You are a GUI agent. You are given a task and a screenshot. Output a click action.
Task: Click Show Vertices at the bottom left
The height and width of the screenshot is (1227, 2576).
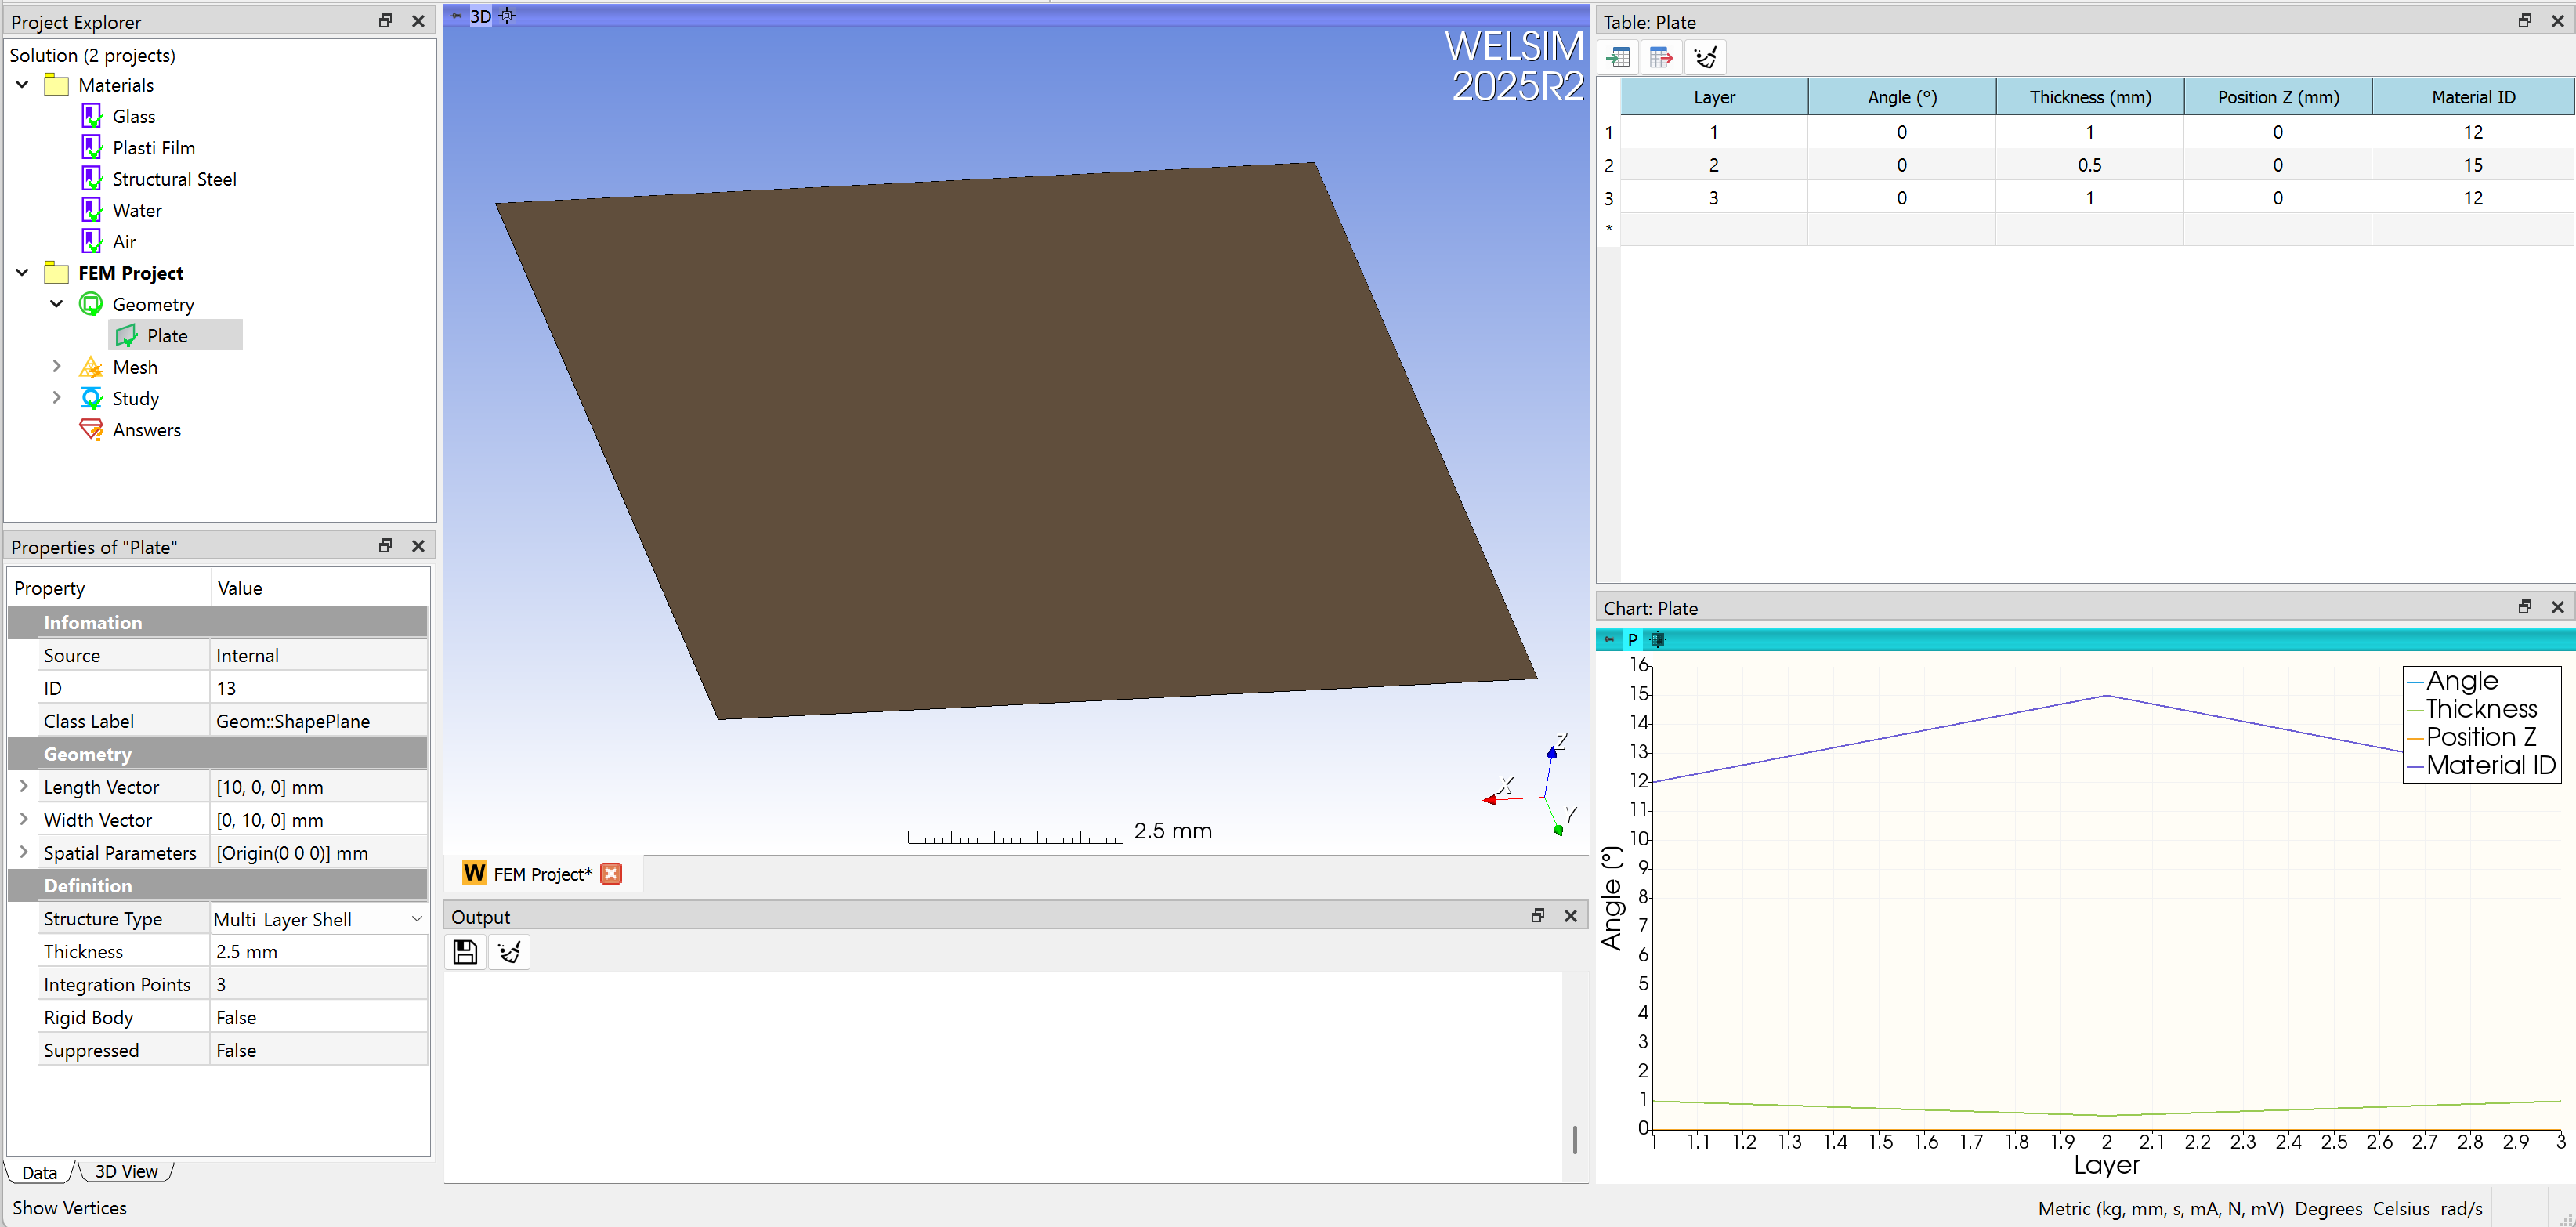[69, 1207]
